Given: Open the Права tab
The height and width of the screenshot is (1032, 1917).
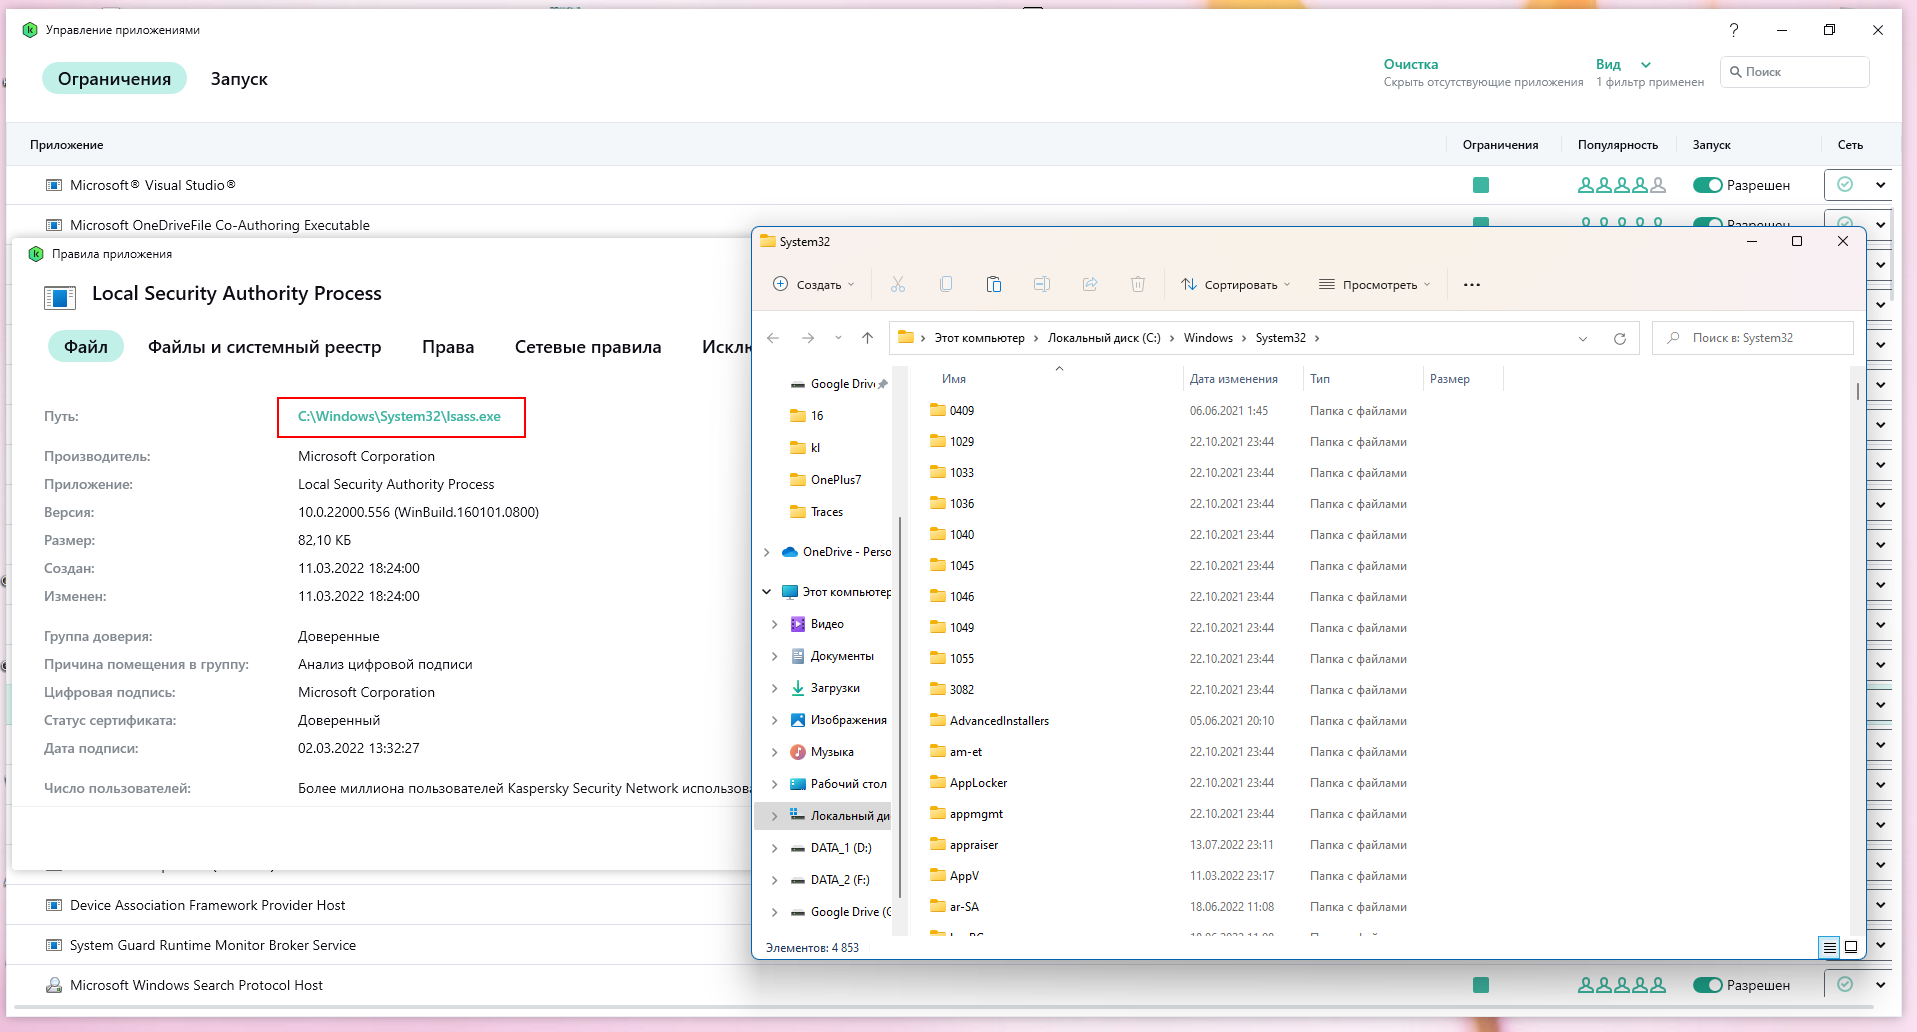Looking at the screenshot, I should tap(448, 347).
